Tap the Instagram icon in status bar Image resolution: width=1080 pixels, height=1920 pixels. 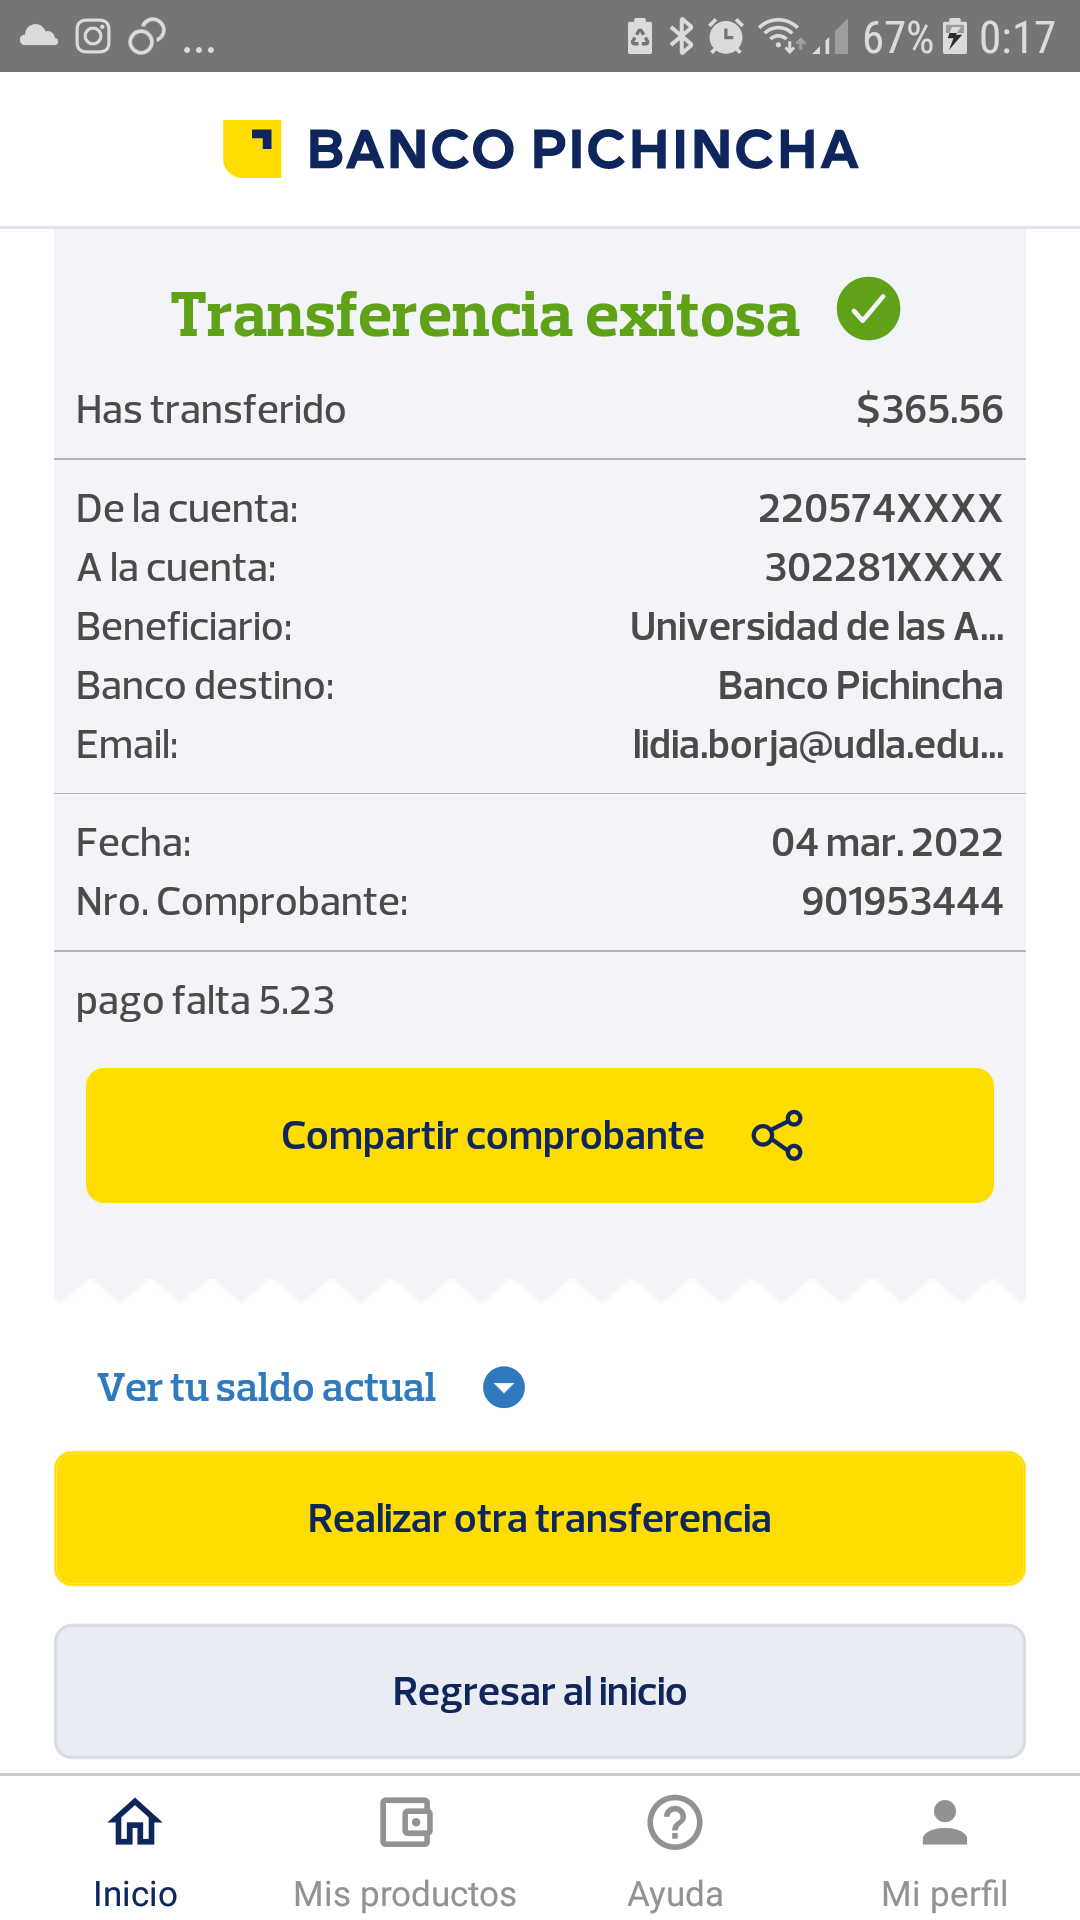(93, 37)
